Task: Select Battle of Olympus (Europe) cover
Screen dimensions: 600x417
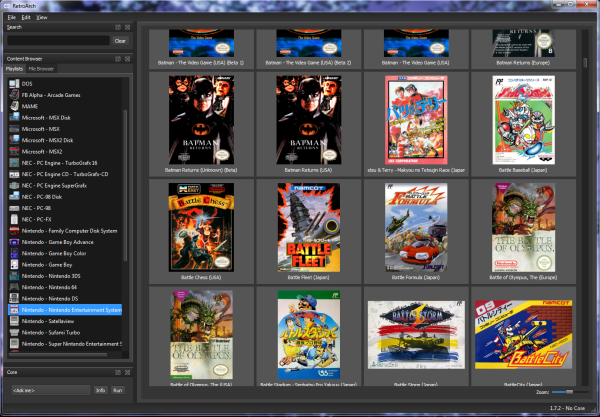Action: click(523, 227)
